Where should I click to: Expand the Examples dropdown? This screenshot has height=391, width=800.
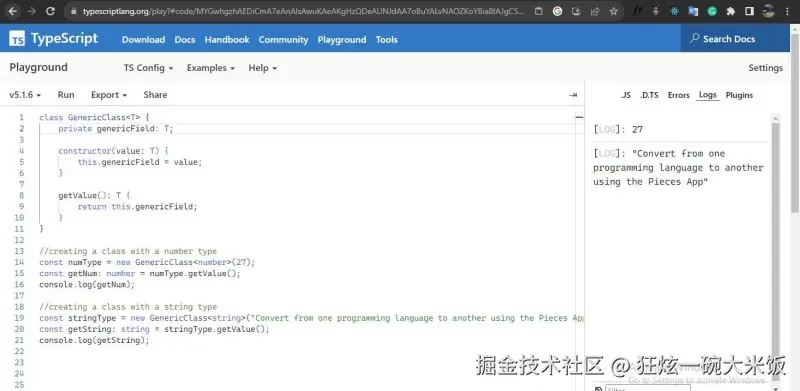211,68
